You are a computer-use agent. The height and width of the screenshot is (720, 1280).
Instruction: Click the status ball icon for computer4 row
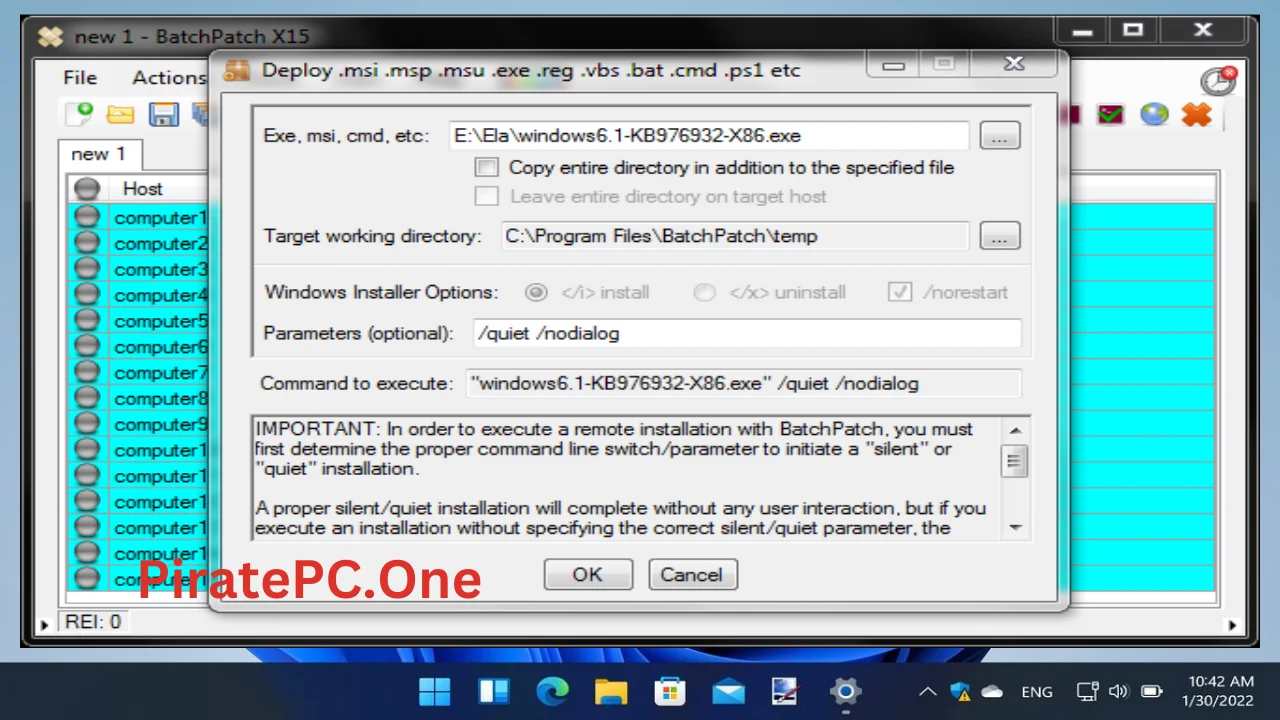[88, 295]
